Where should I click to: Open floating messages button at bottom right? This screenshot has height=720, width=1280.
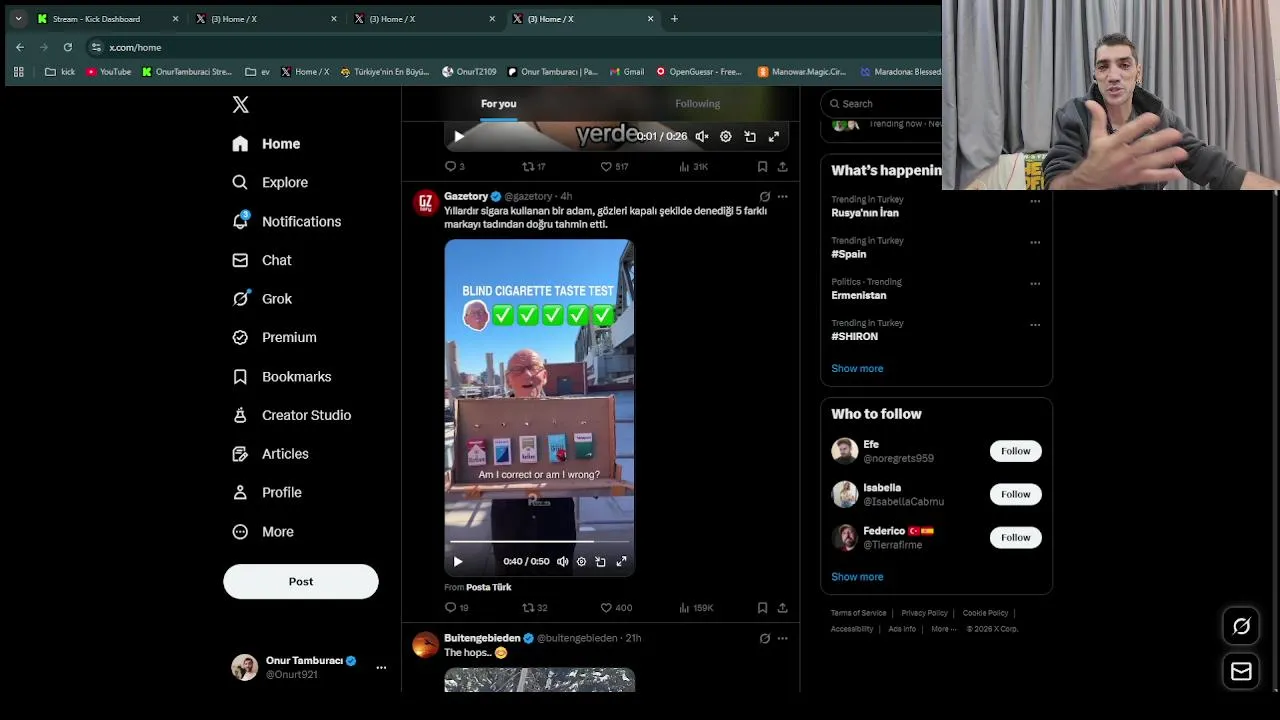click(x=1241, y=672)
